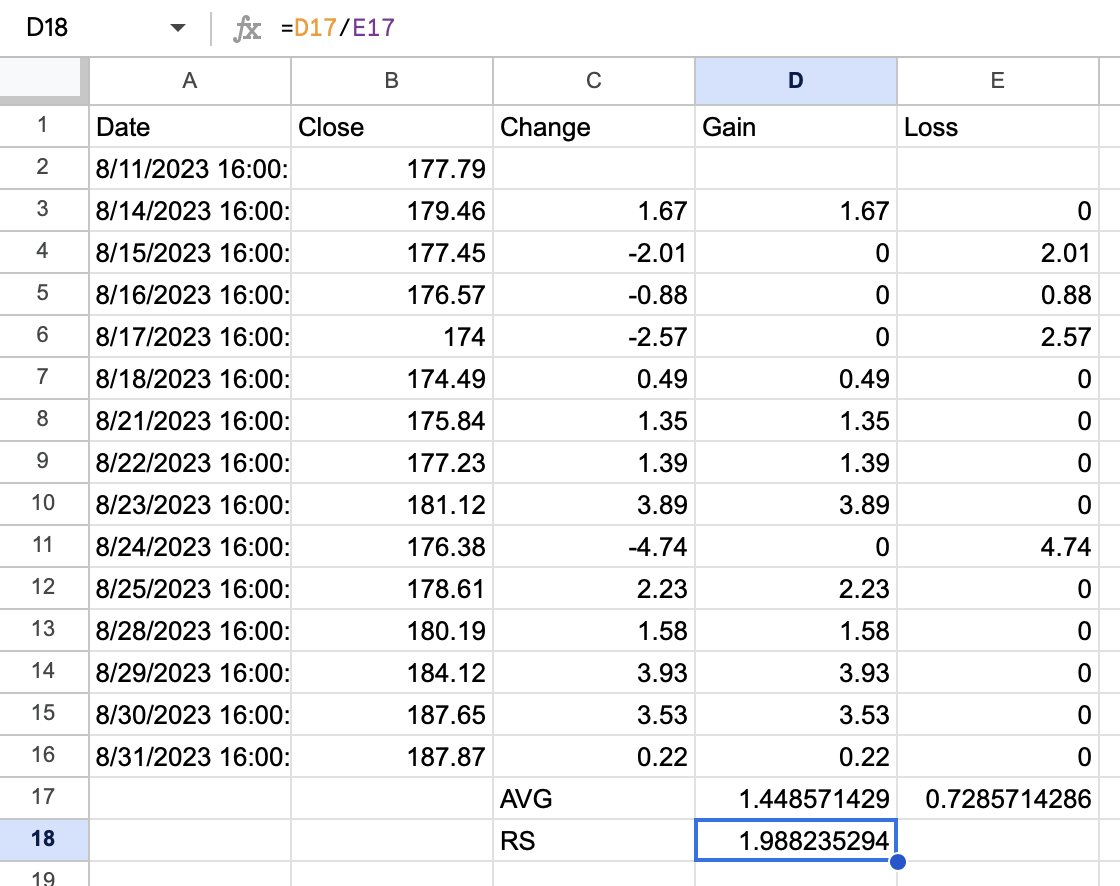Select the column A header

(190, 81)
